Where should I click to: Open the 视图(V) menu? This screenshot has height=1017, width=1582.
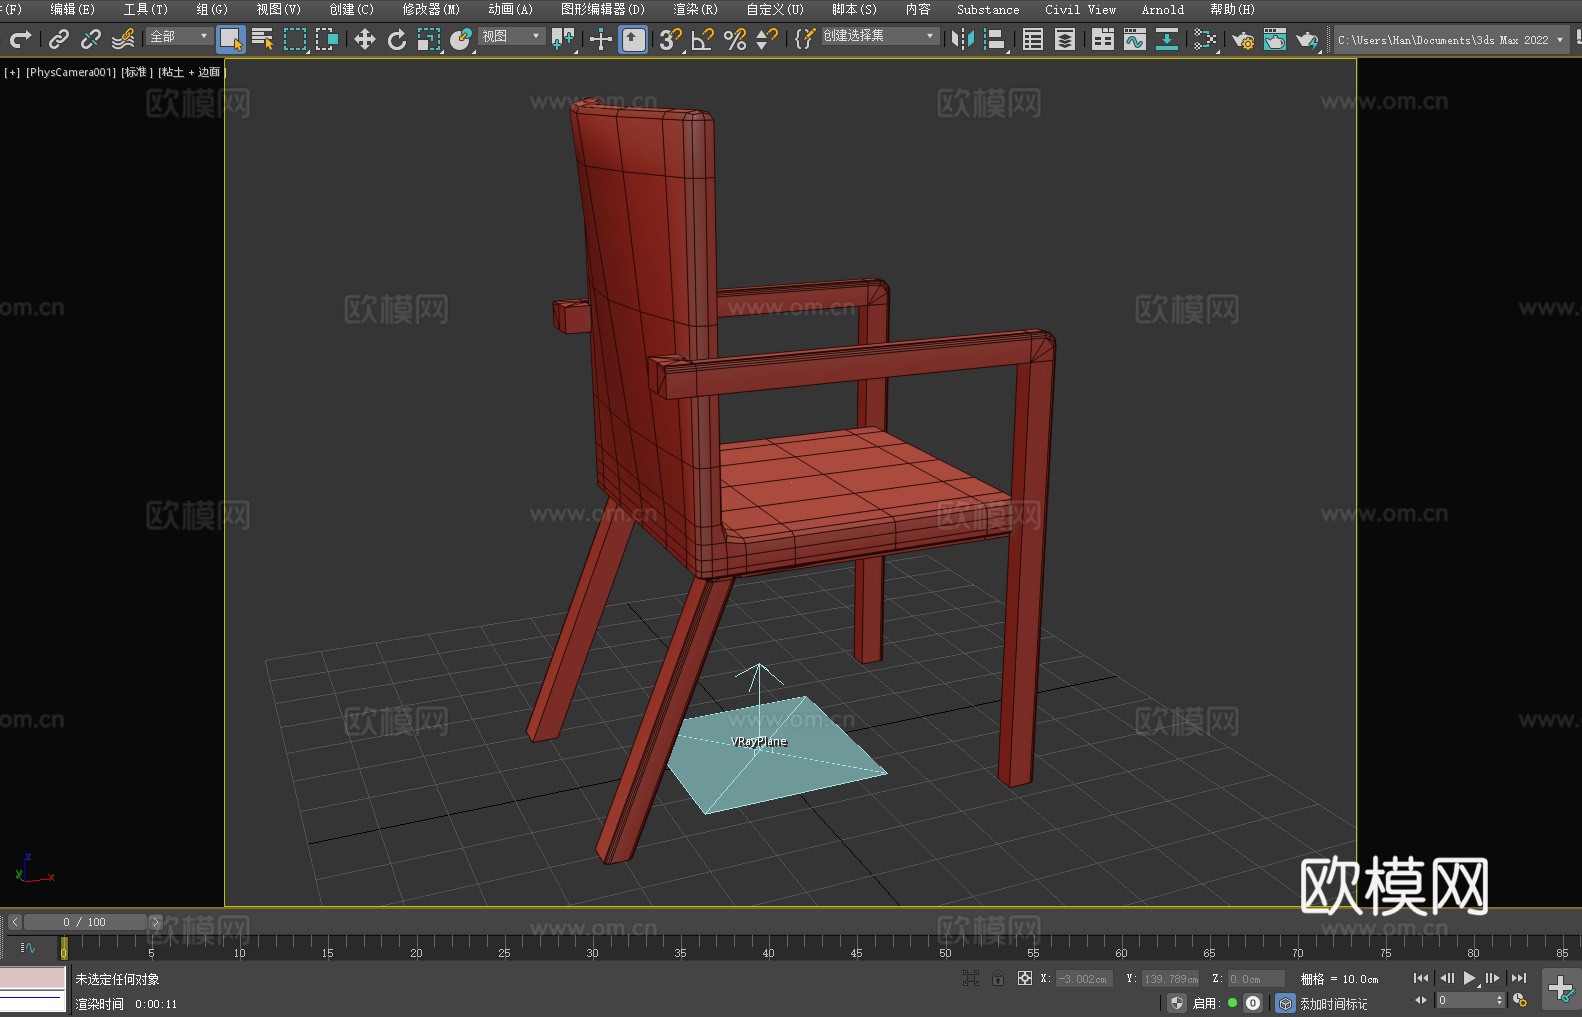278,9
